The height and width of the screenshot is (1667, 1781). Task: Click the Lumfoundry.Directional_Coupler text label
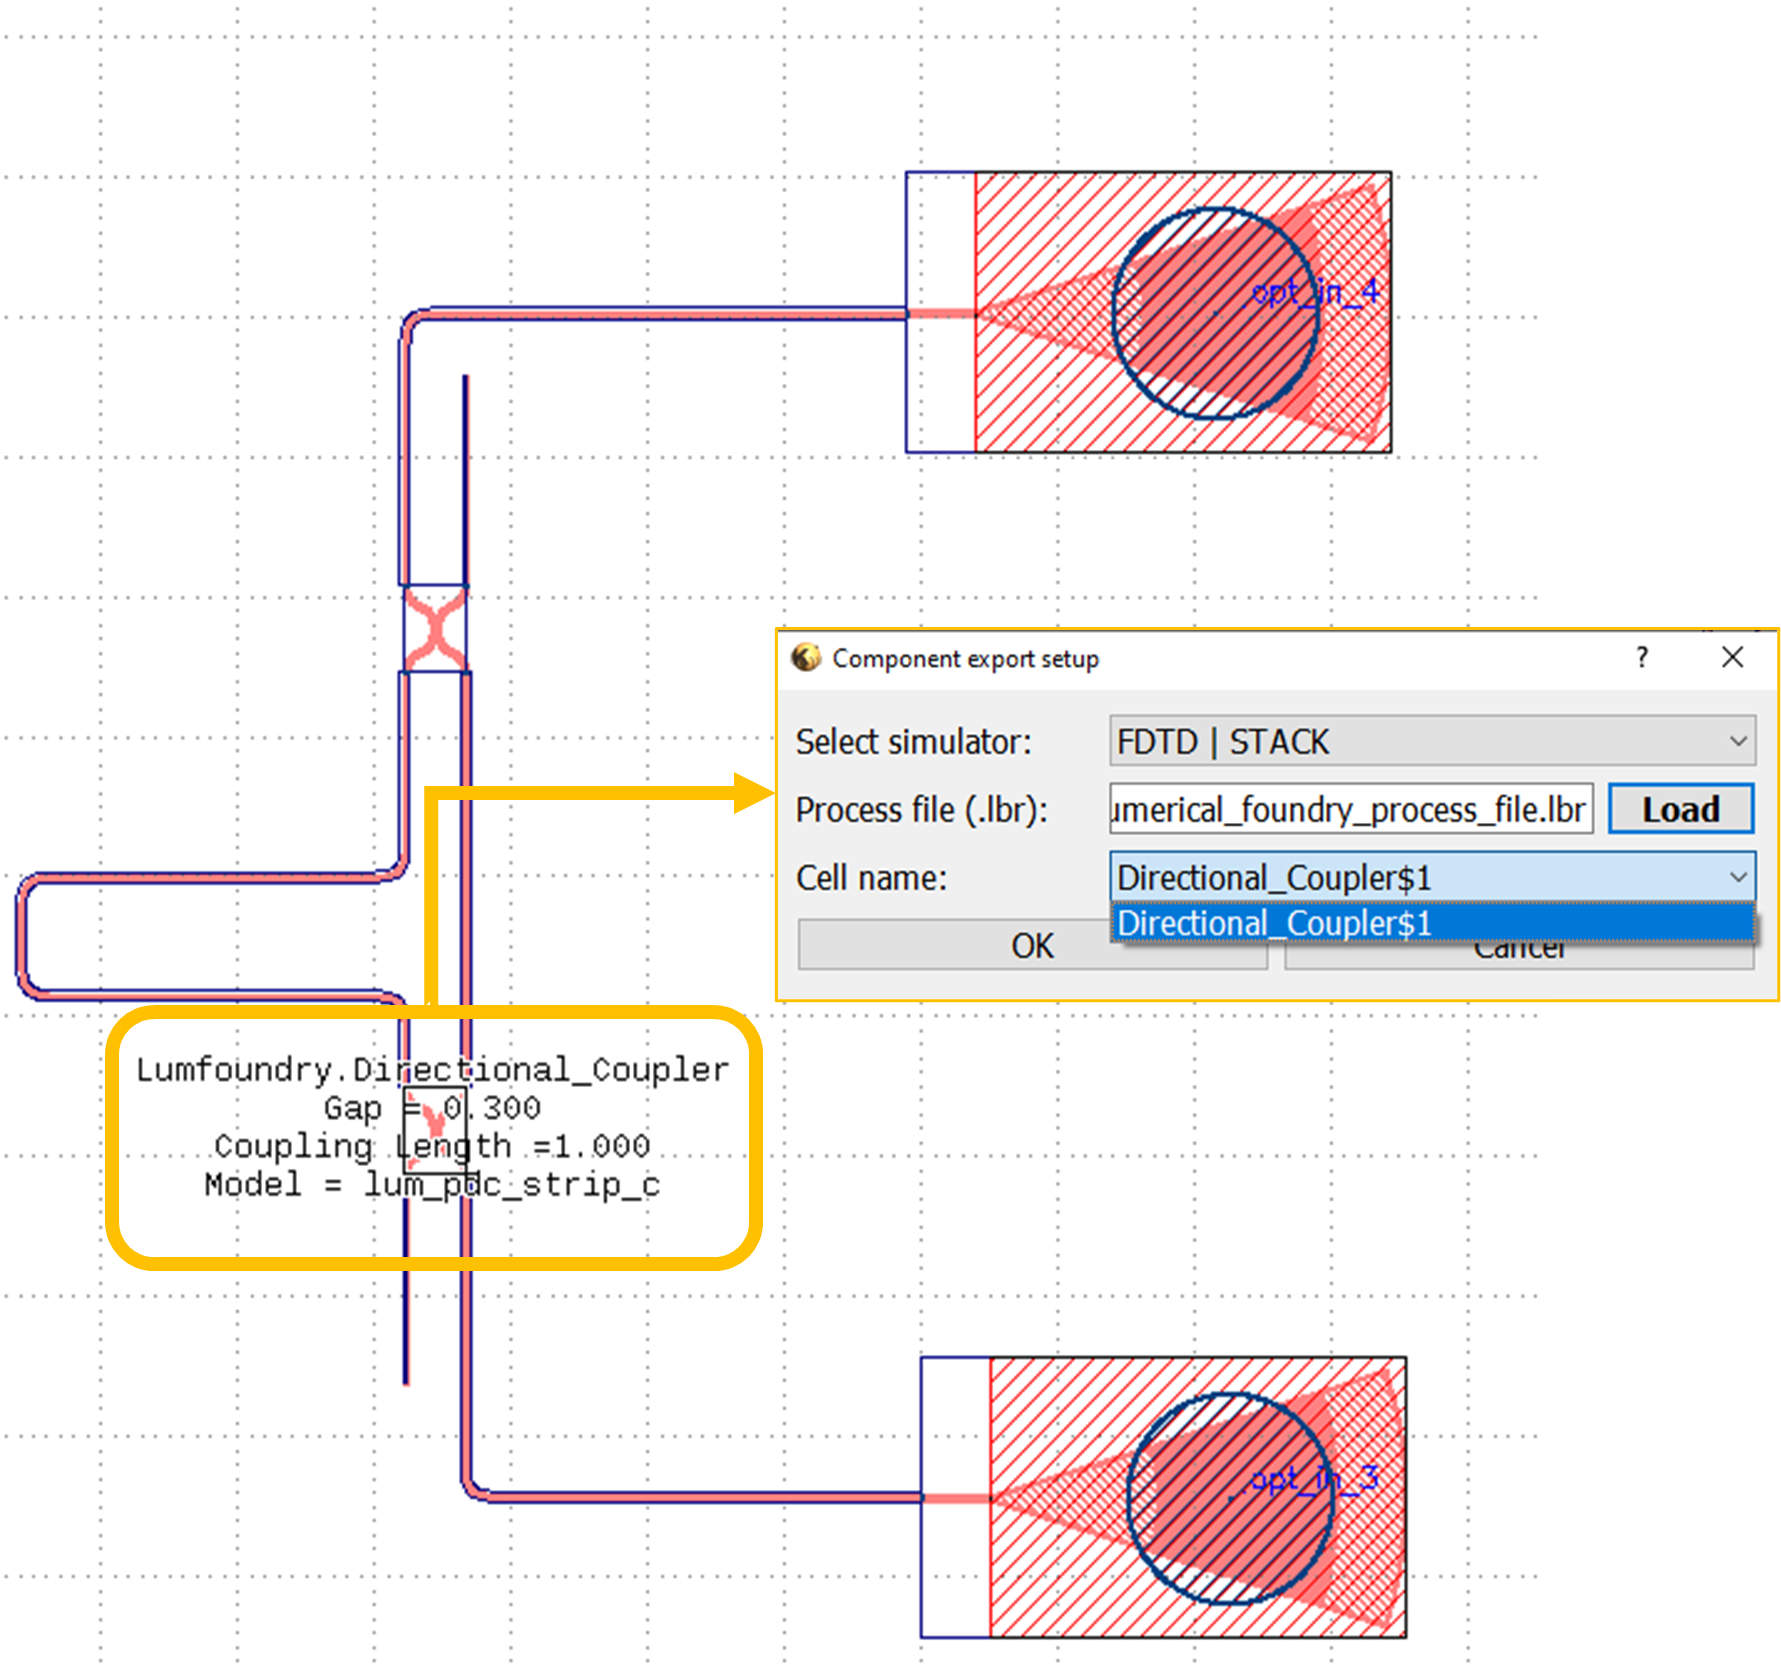433,1069
